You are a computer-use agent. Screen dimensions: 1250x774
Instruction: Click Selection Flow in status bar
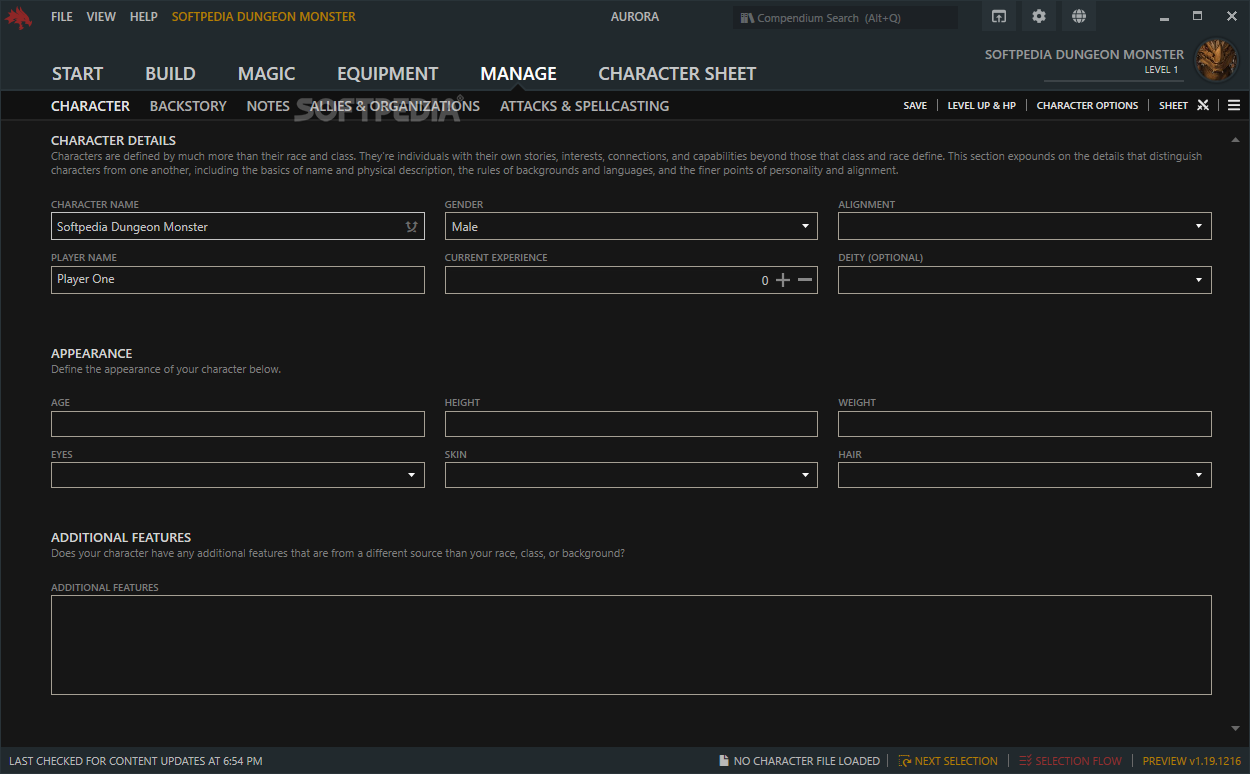click(1078, 761)
